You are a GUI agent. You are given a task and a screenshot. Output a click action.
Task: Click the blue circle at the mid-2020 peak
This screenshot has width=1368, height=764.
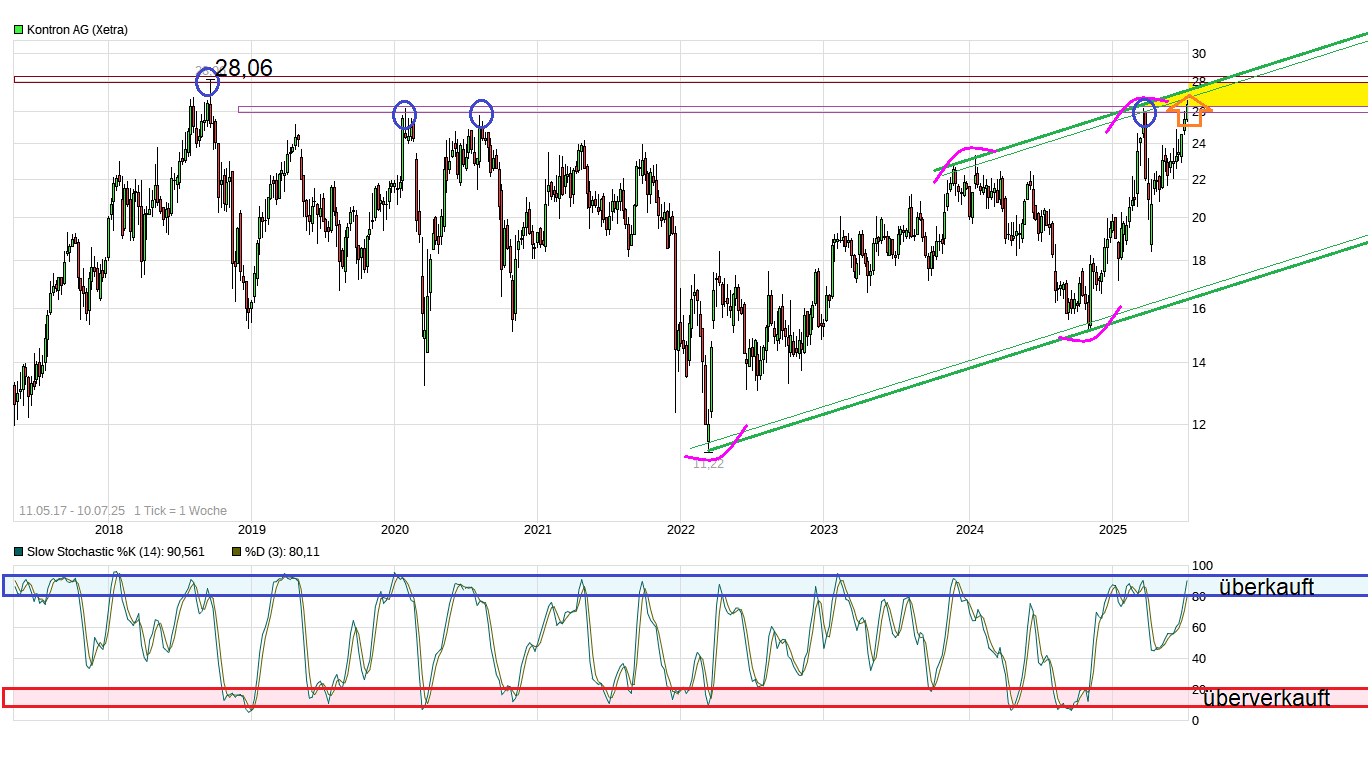pos(481,114)
